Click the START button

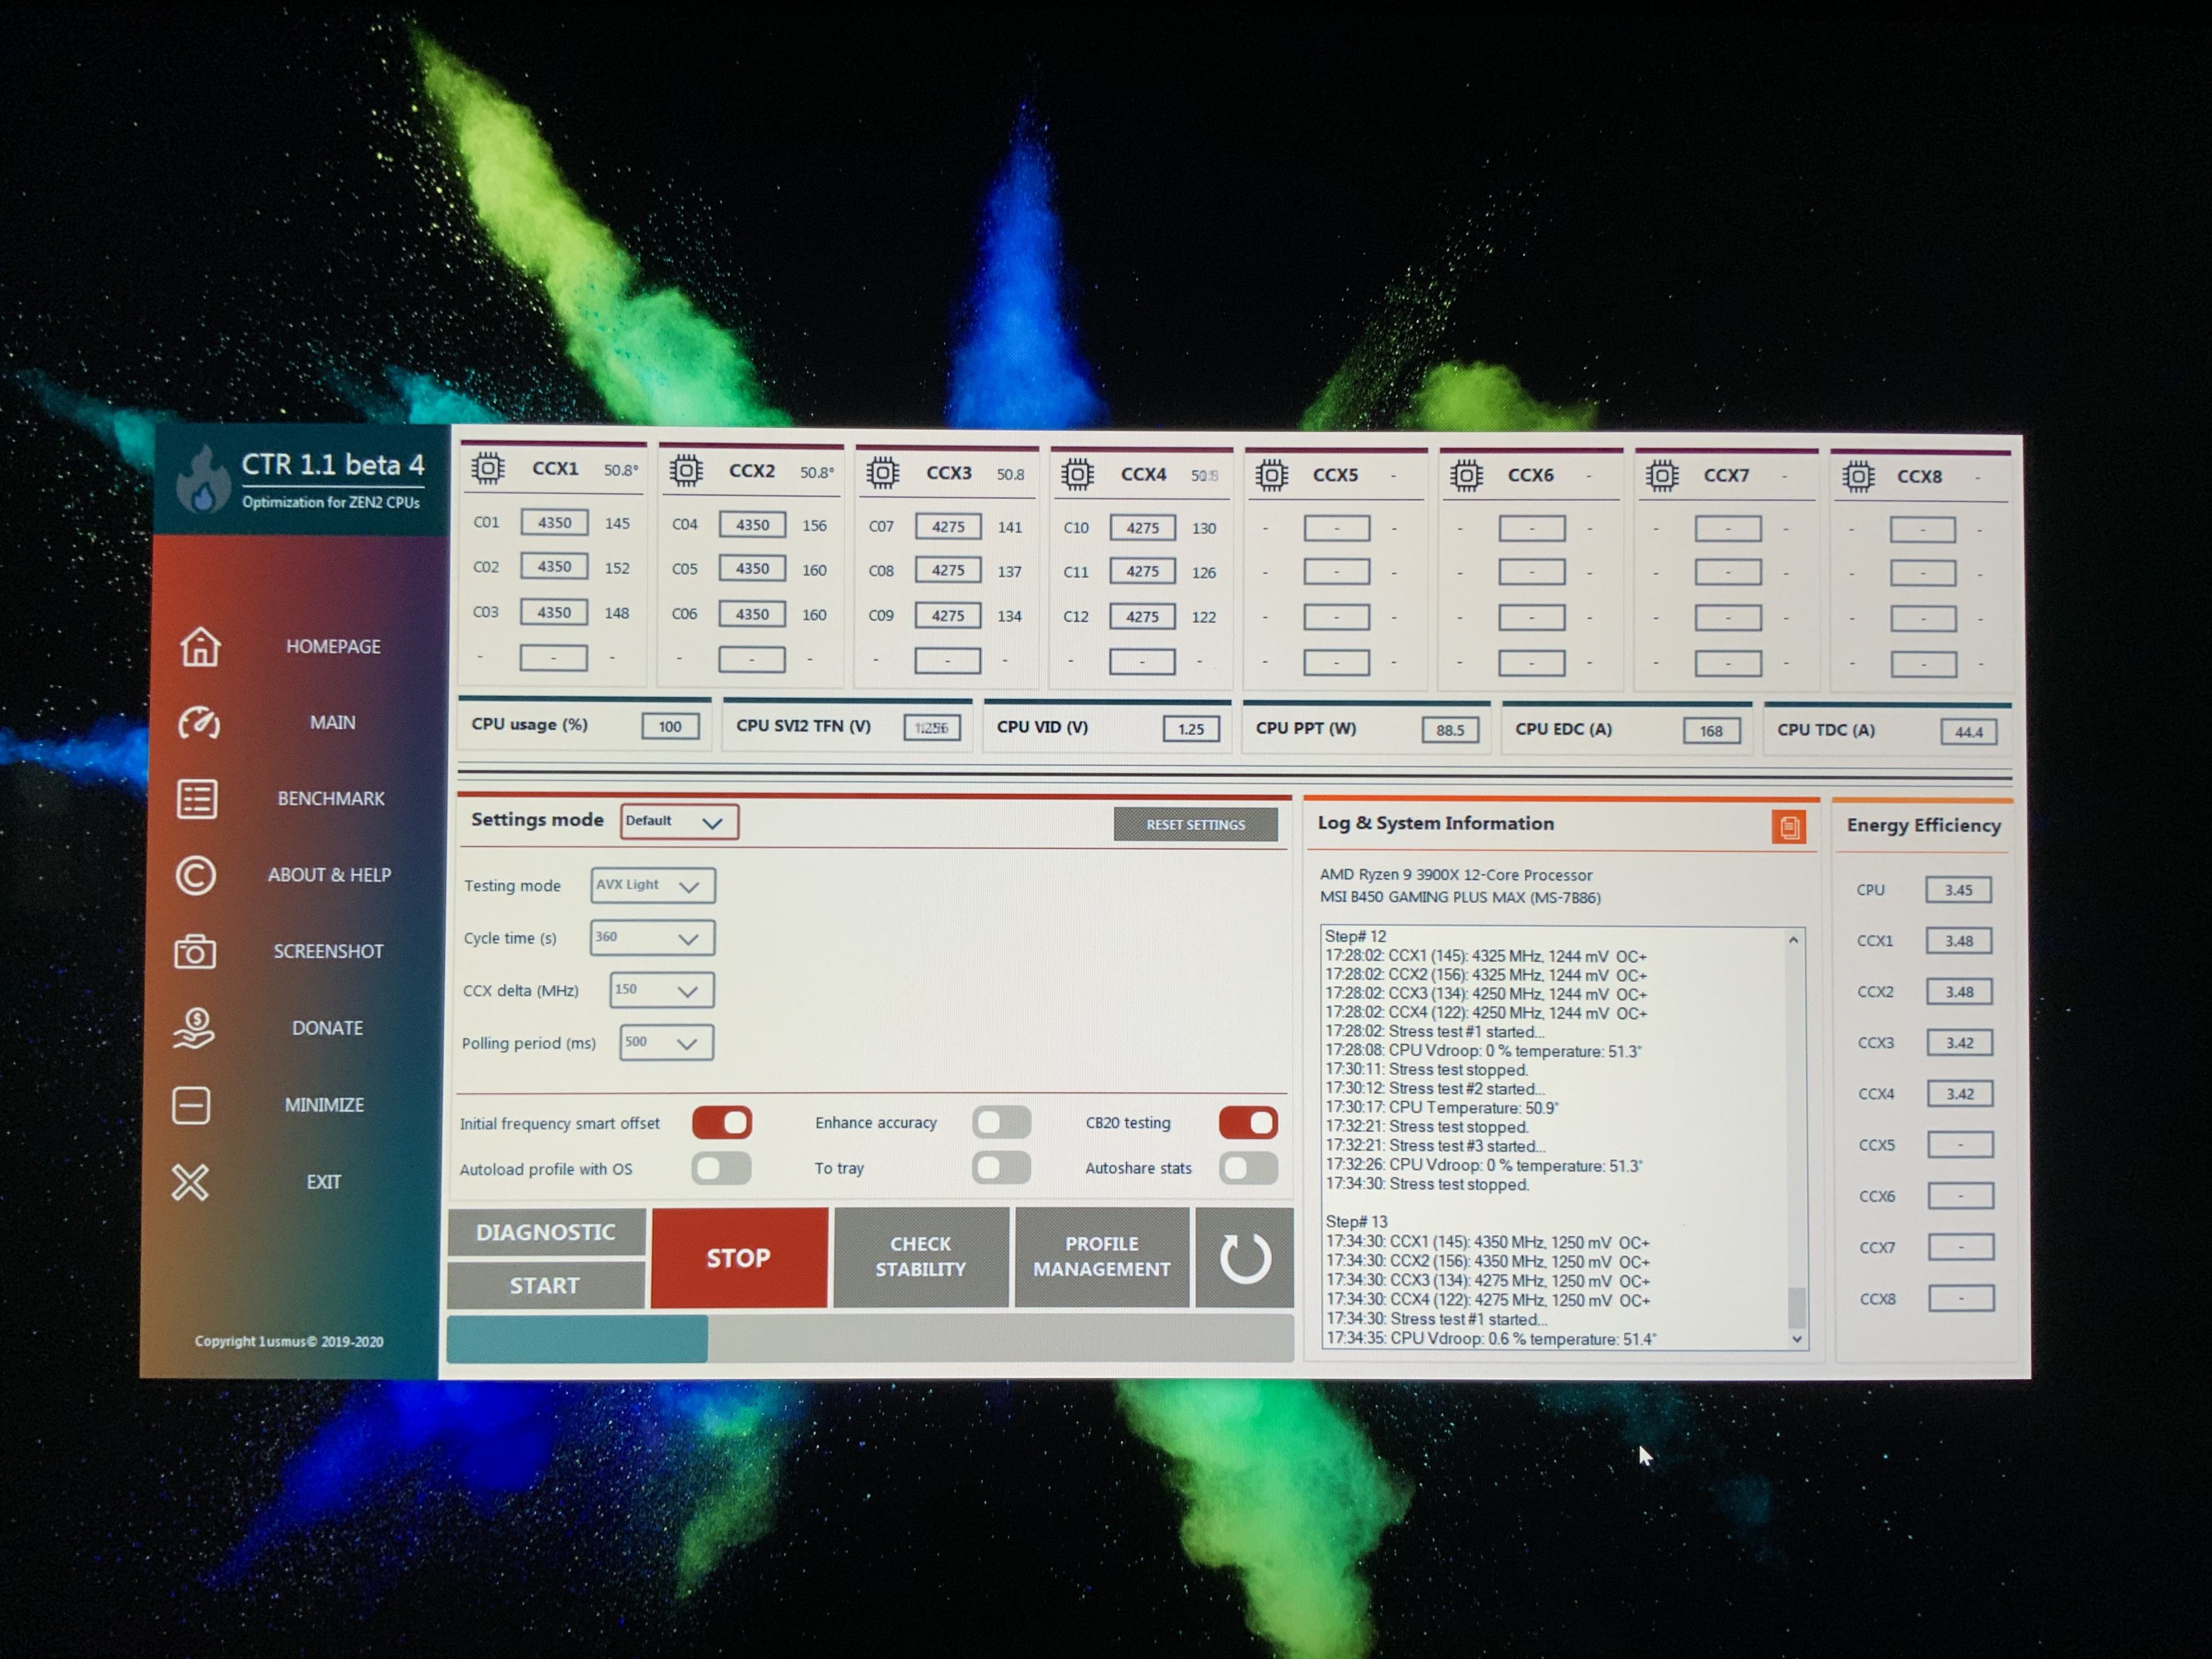point(545,1285)
